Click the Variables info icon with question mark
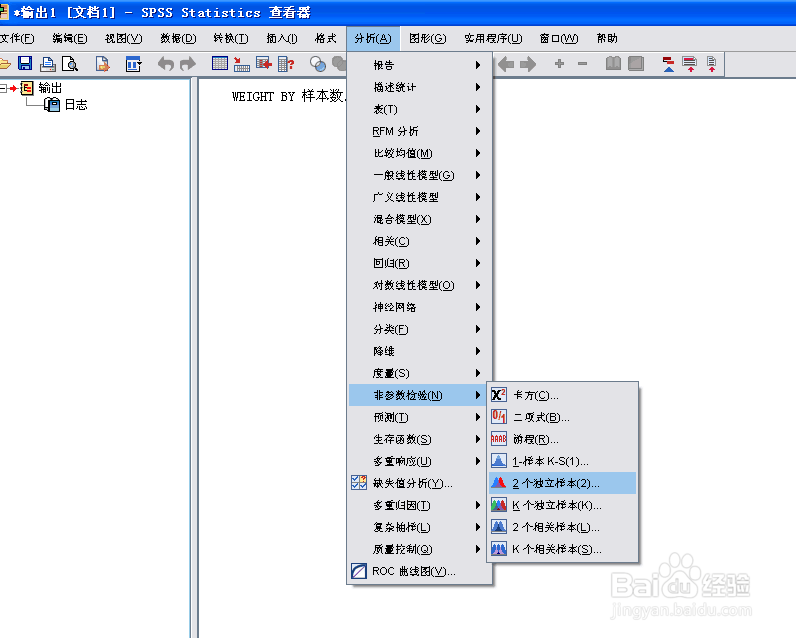The width and height of the screenshot is (796, 638). pyautogui.click(x=286, y=64)
